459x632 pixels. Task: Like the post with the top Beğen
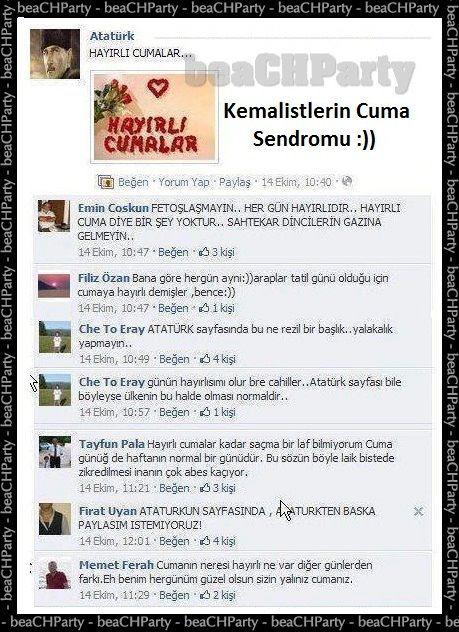[133, 182]
